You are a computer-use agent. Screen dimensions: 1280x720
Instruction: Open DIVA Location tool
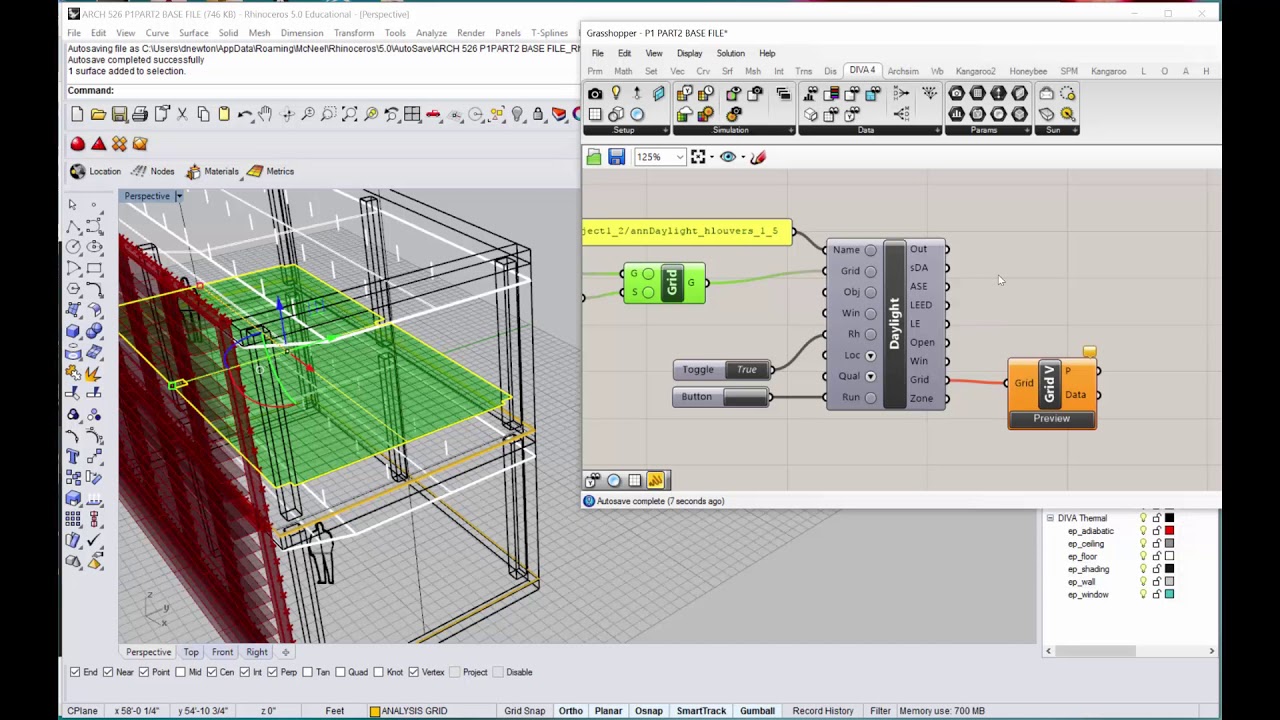point(95,171)
